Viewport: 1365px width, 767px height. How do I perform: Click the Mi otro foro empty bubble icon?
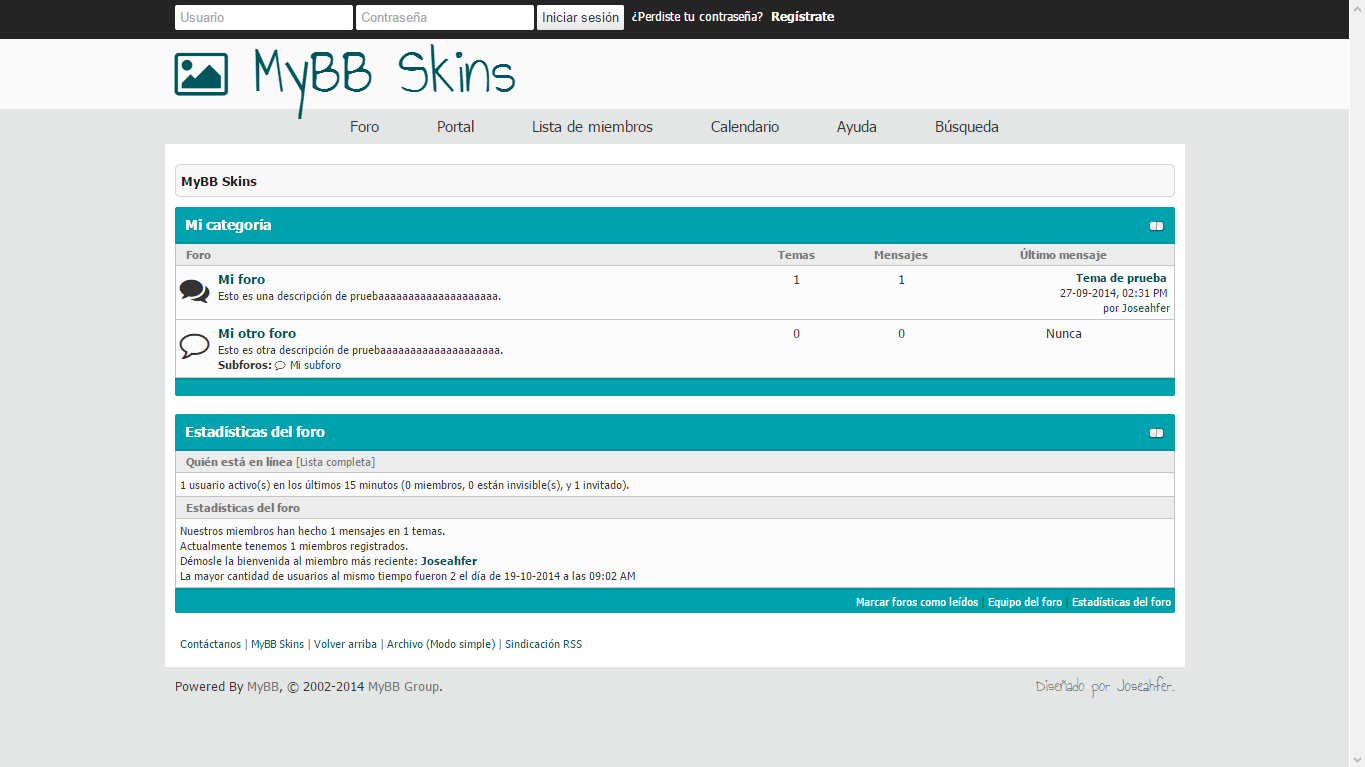point(194,346)
